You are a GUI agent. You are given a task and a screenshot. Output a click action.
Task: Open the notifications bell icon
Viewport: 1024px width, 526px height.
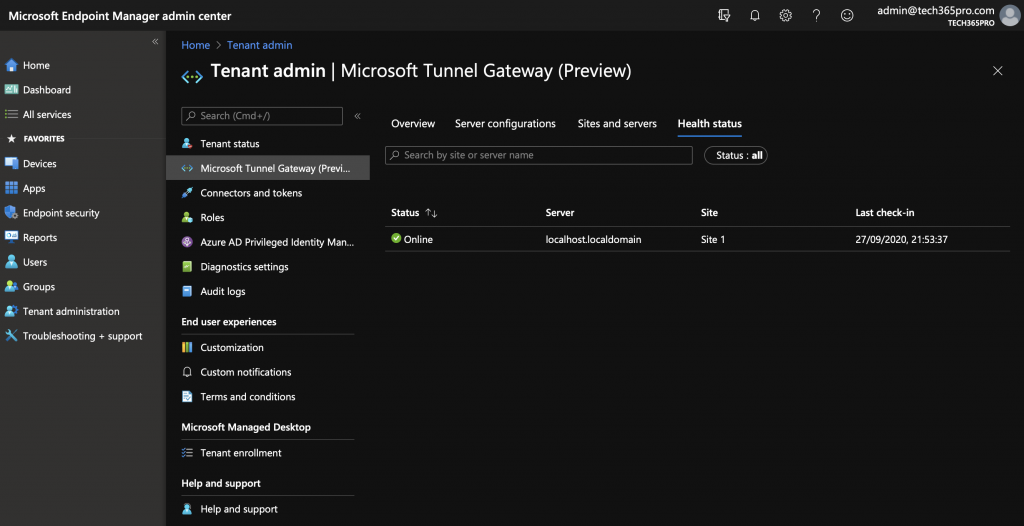coord(755,15)
